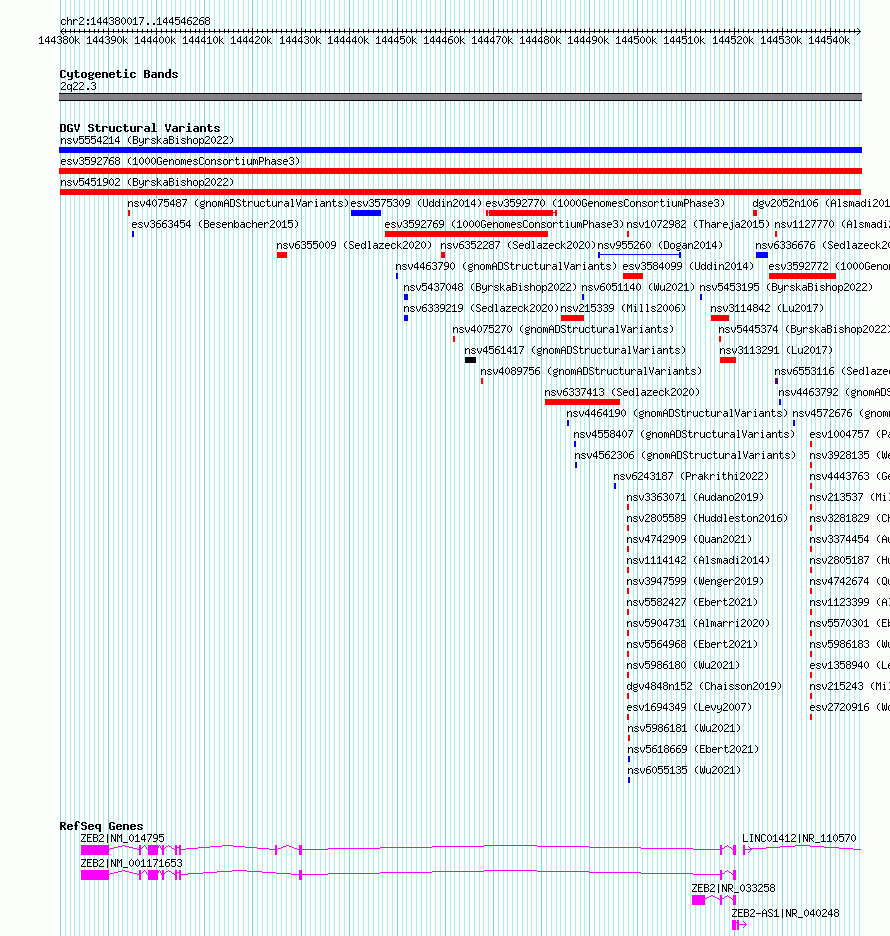Screen dimensions: 890x936
Task: Click nsv4089756 gnomAD variant label
Action: pos(591,371)
